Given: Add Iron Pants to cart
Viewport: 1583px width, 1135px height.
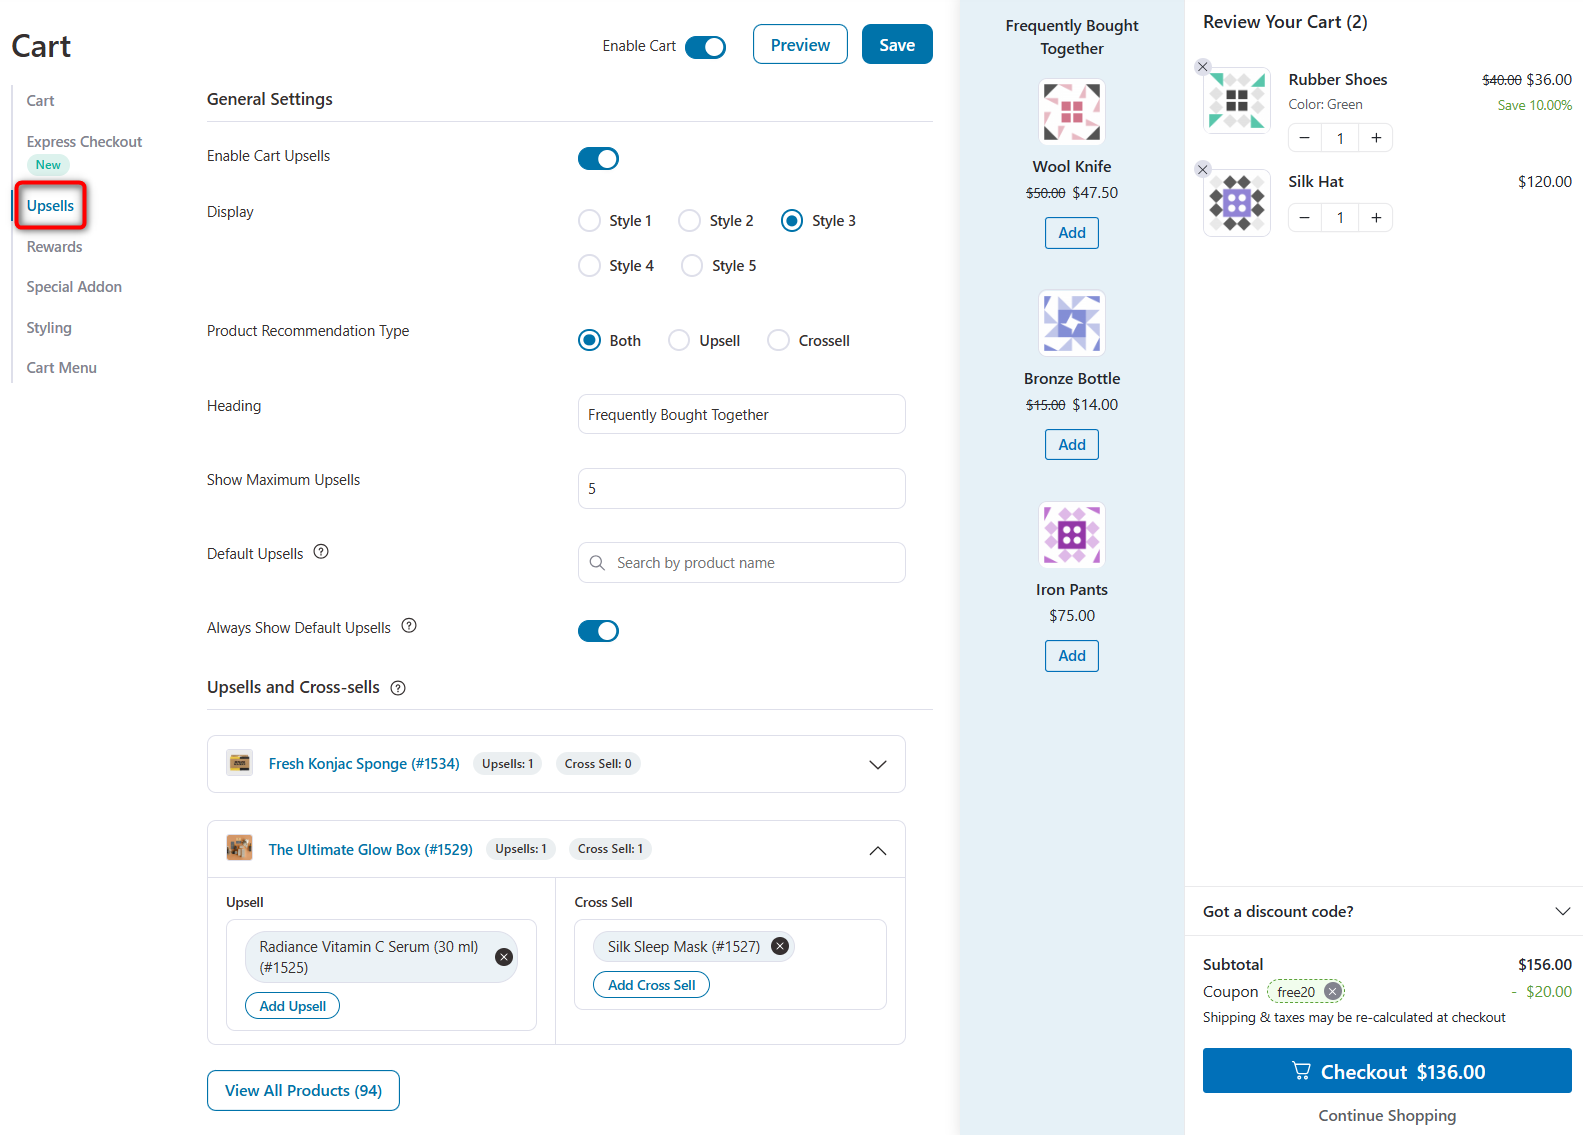Looking at the screenshot, I should tap(1072, 656).
